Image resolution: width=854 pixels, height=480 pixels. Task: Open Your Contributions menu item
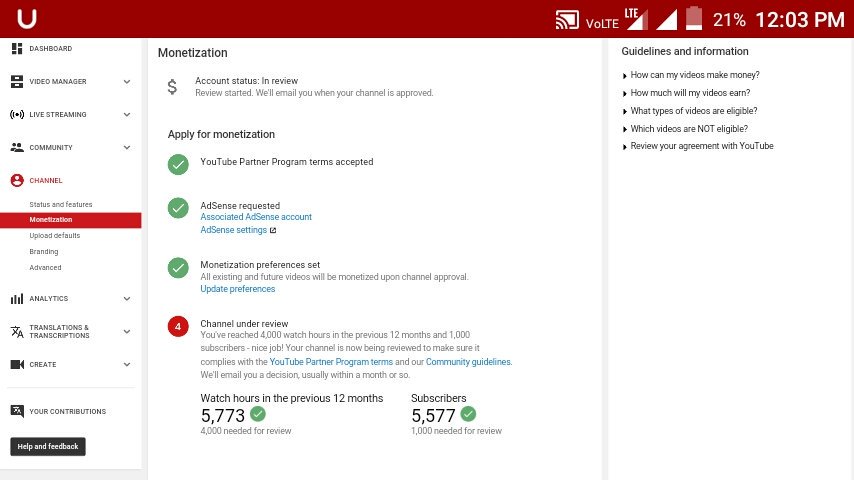(x=68, y=411)
